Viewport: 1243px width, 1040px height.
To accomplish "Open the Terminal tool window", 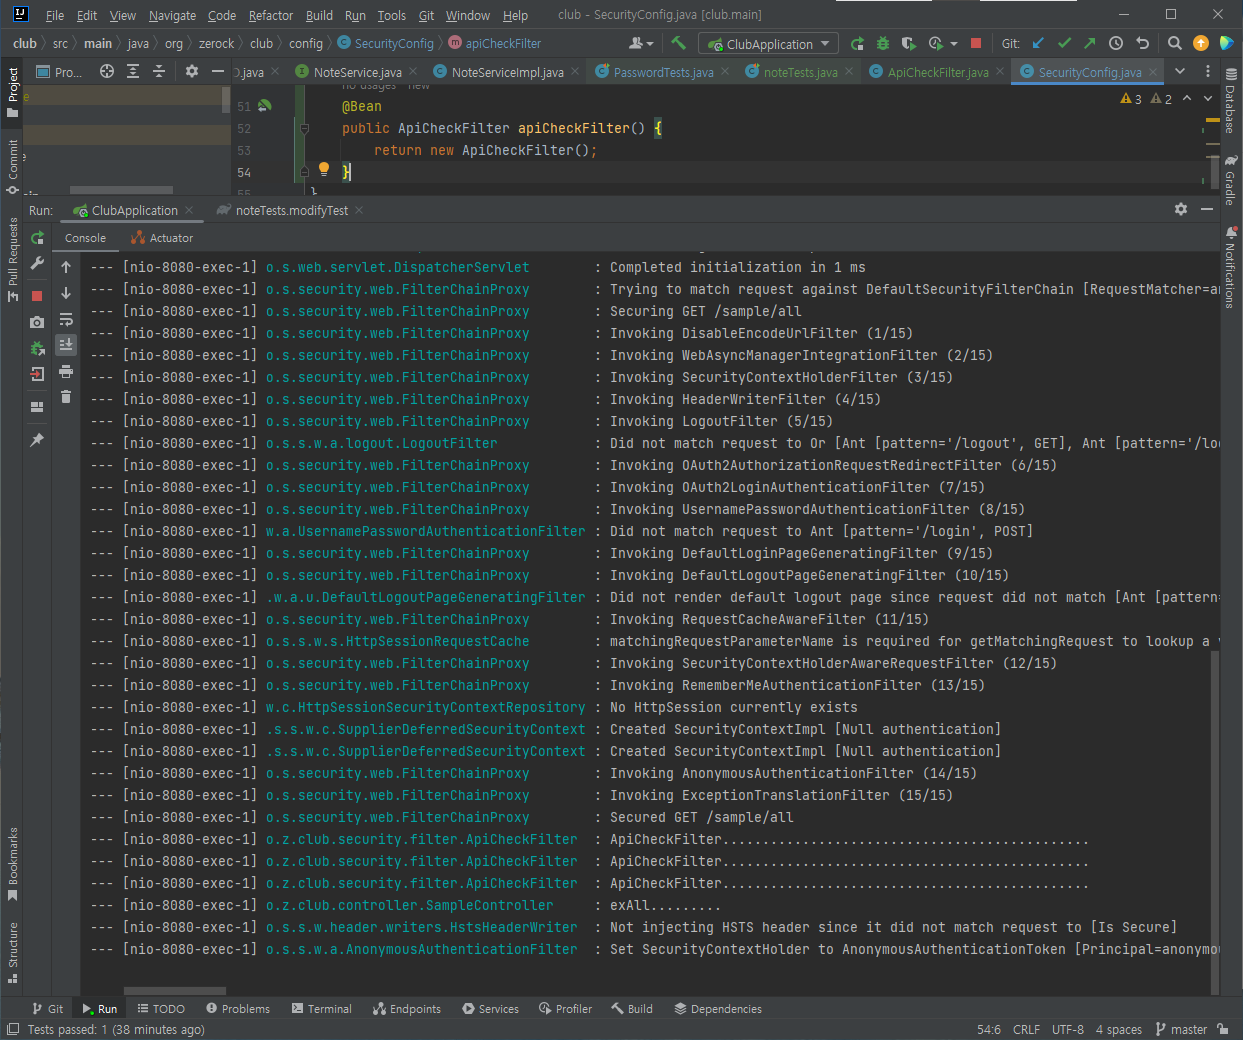I will point(321,1008).
